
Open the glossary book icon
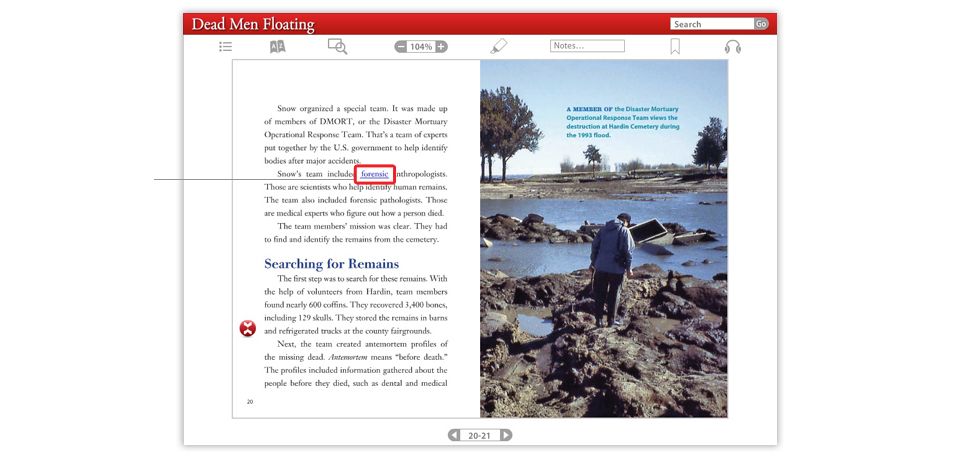278,47
